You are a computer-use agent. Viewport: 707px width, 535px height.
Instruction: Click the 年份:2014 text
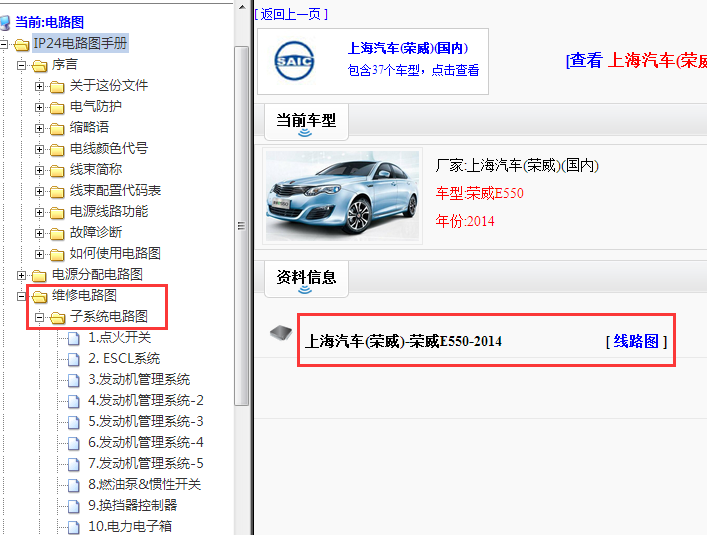(x=465, y=221)
